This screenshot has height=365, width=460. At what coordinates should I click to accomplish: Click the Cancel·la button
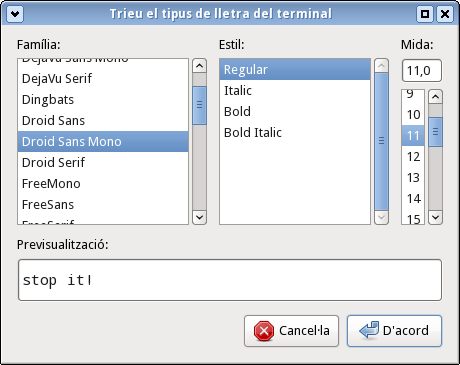coord(291,331)
